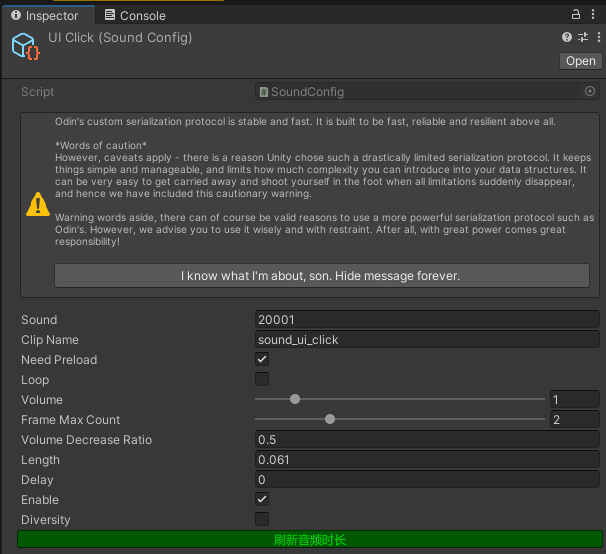Screen dimensions: 606x554
Task: Open the asset header's three-dot context menu
Action: pos(598,37)
